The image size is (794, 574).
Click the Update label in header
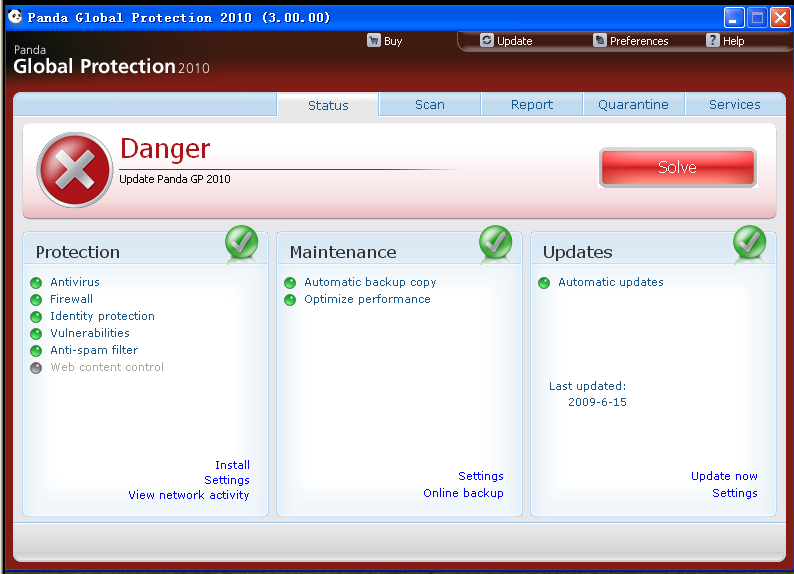coord(514,41)
